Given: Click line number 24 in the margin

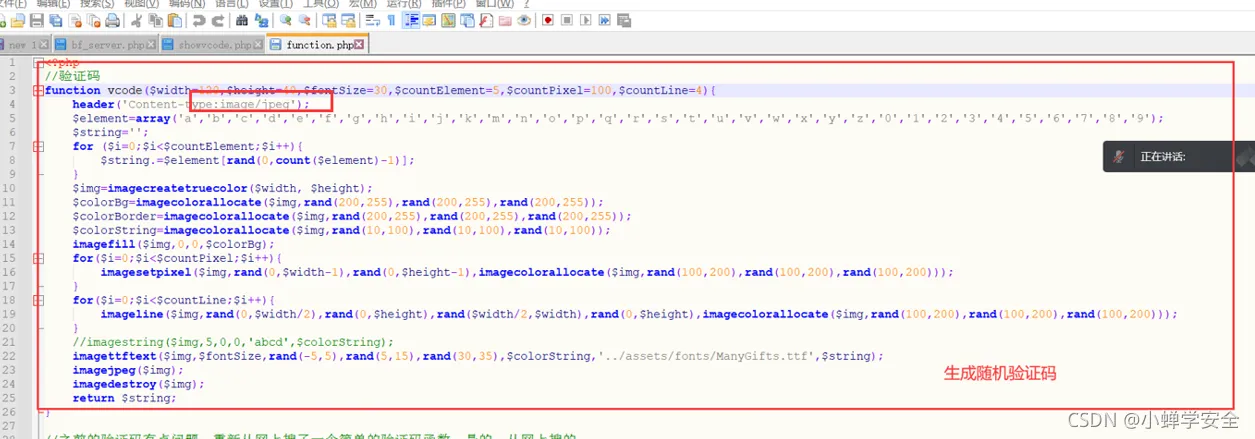Looking at the screenshot, I should point(10,384).
